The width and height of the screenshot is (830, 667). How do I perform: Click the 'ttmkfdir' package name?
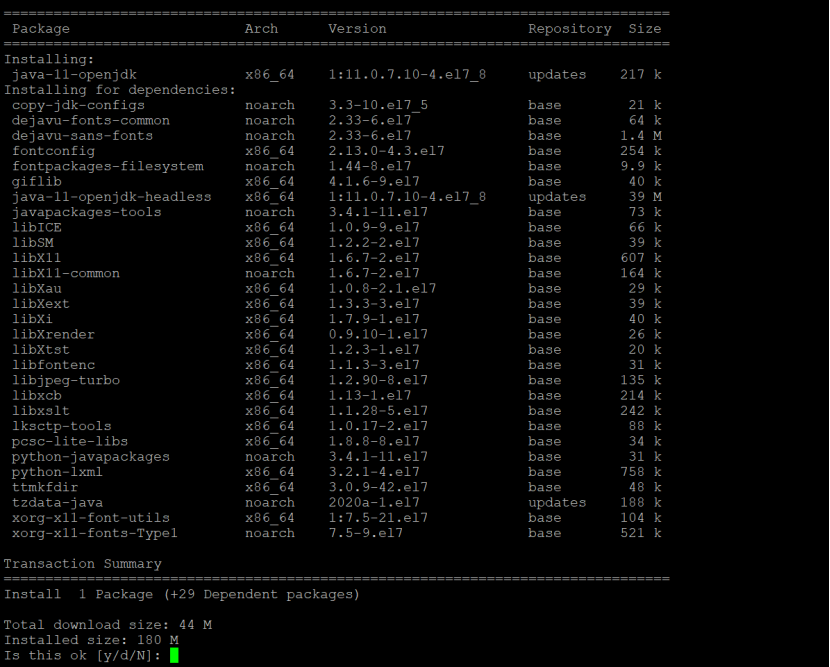coord(45,488)
